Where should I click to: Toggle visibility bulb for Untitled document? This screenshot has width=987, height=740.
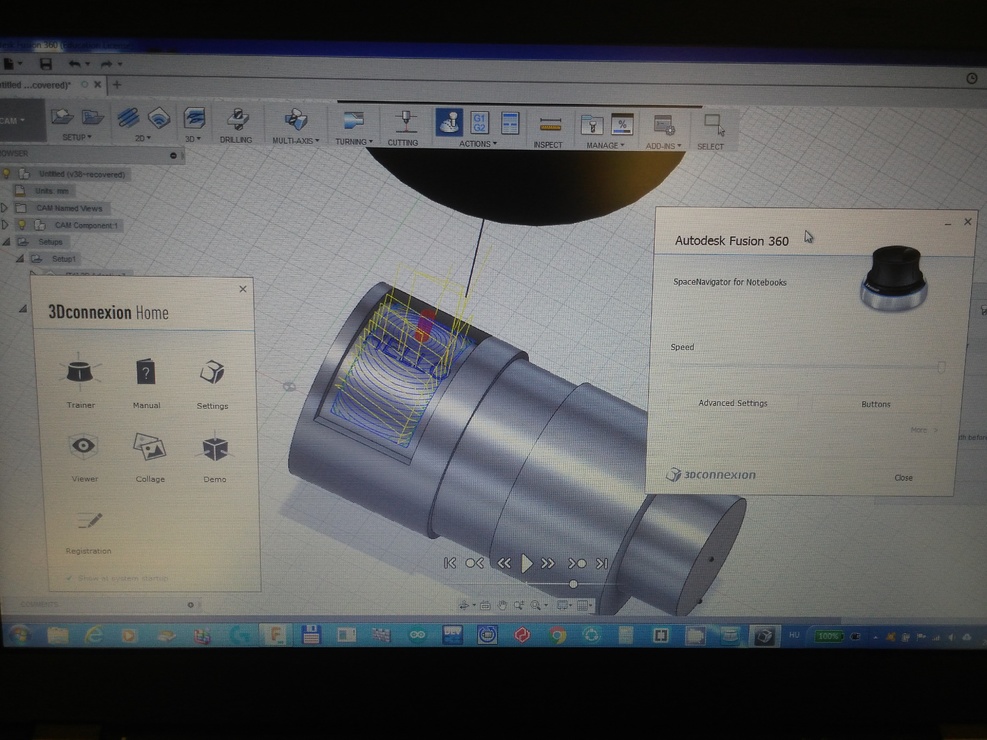(6, 174)
